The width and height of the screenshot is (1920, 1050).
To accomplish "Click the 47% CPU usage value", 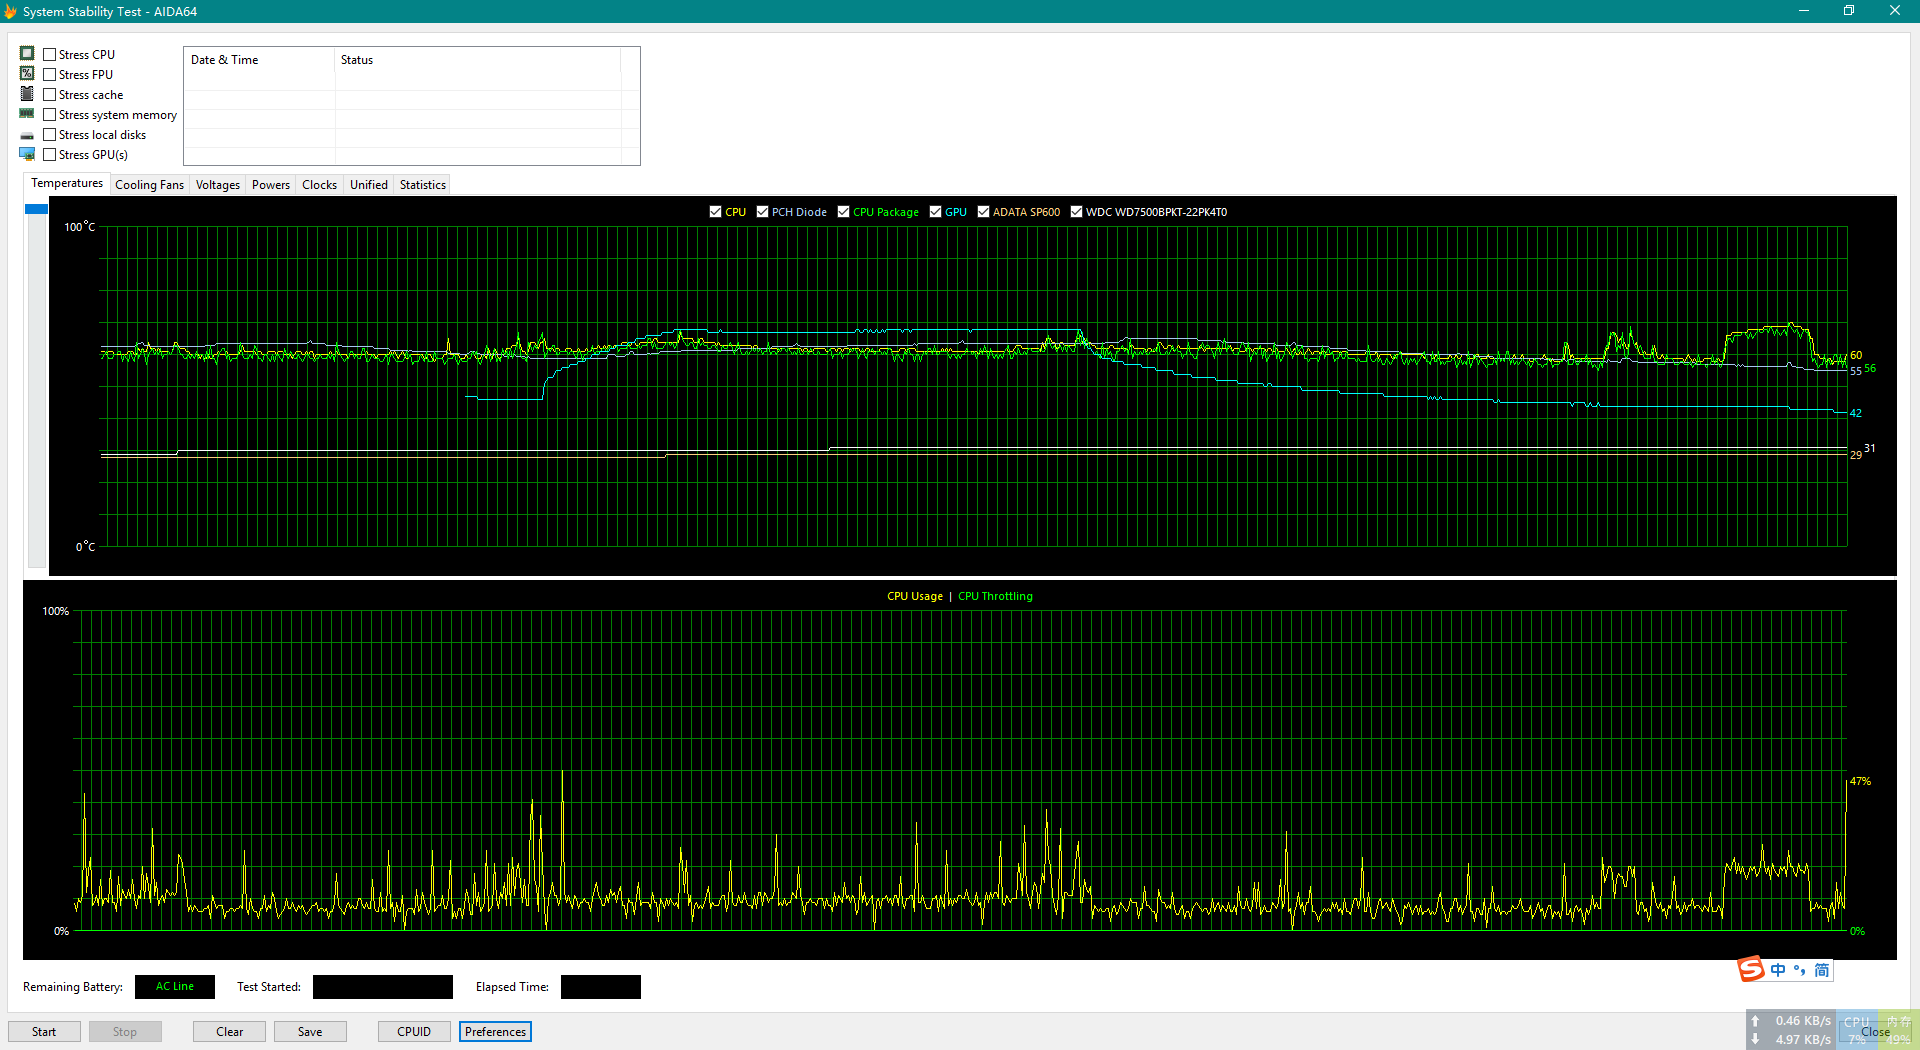I will coord(1860,782).
